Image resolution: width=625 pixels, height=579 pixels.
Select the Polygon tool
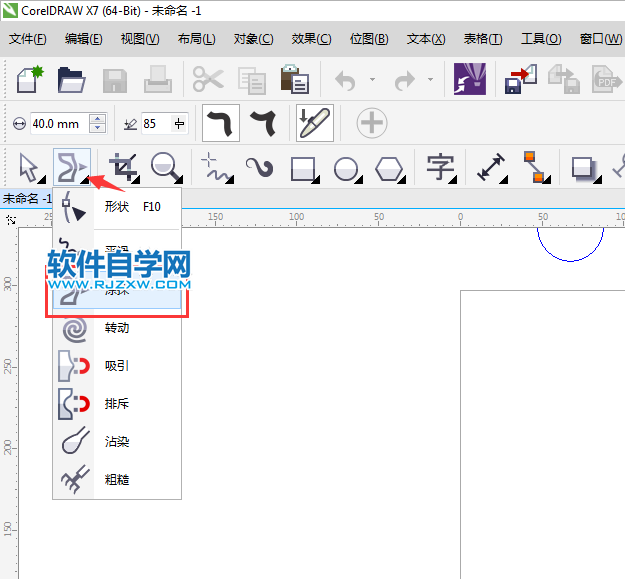point(389,167)
